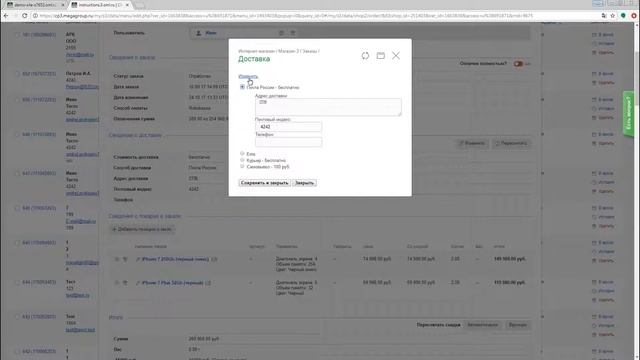Open the green Есть вопрос? side tab
This screenshot has width=640, height=360.
629,114
